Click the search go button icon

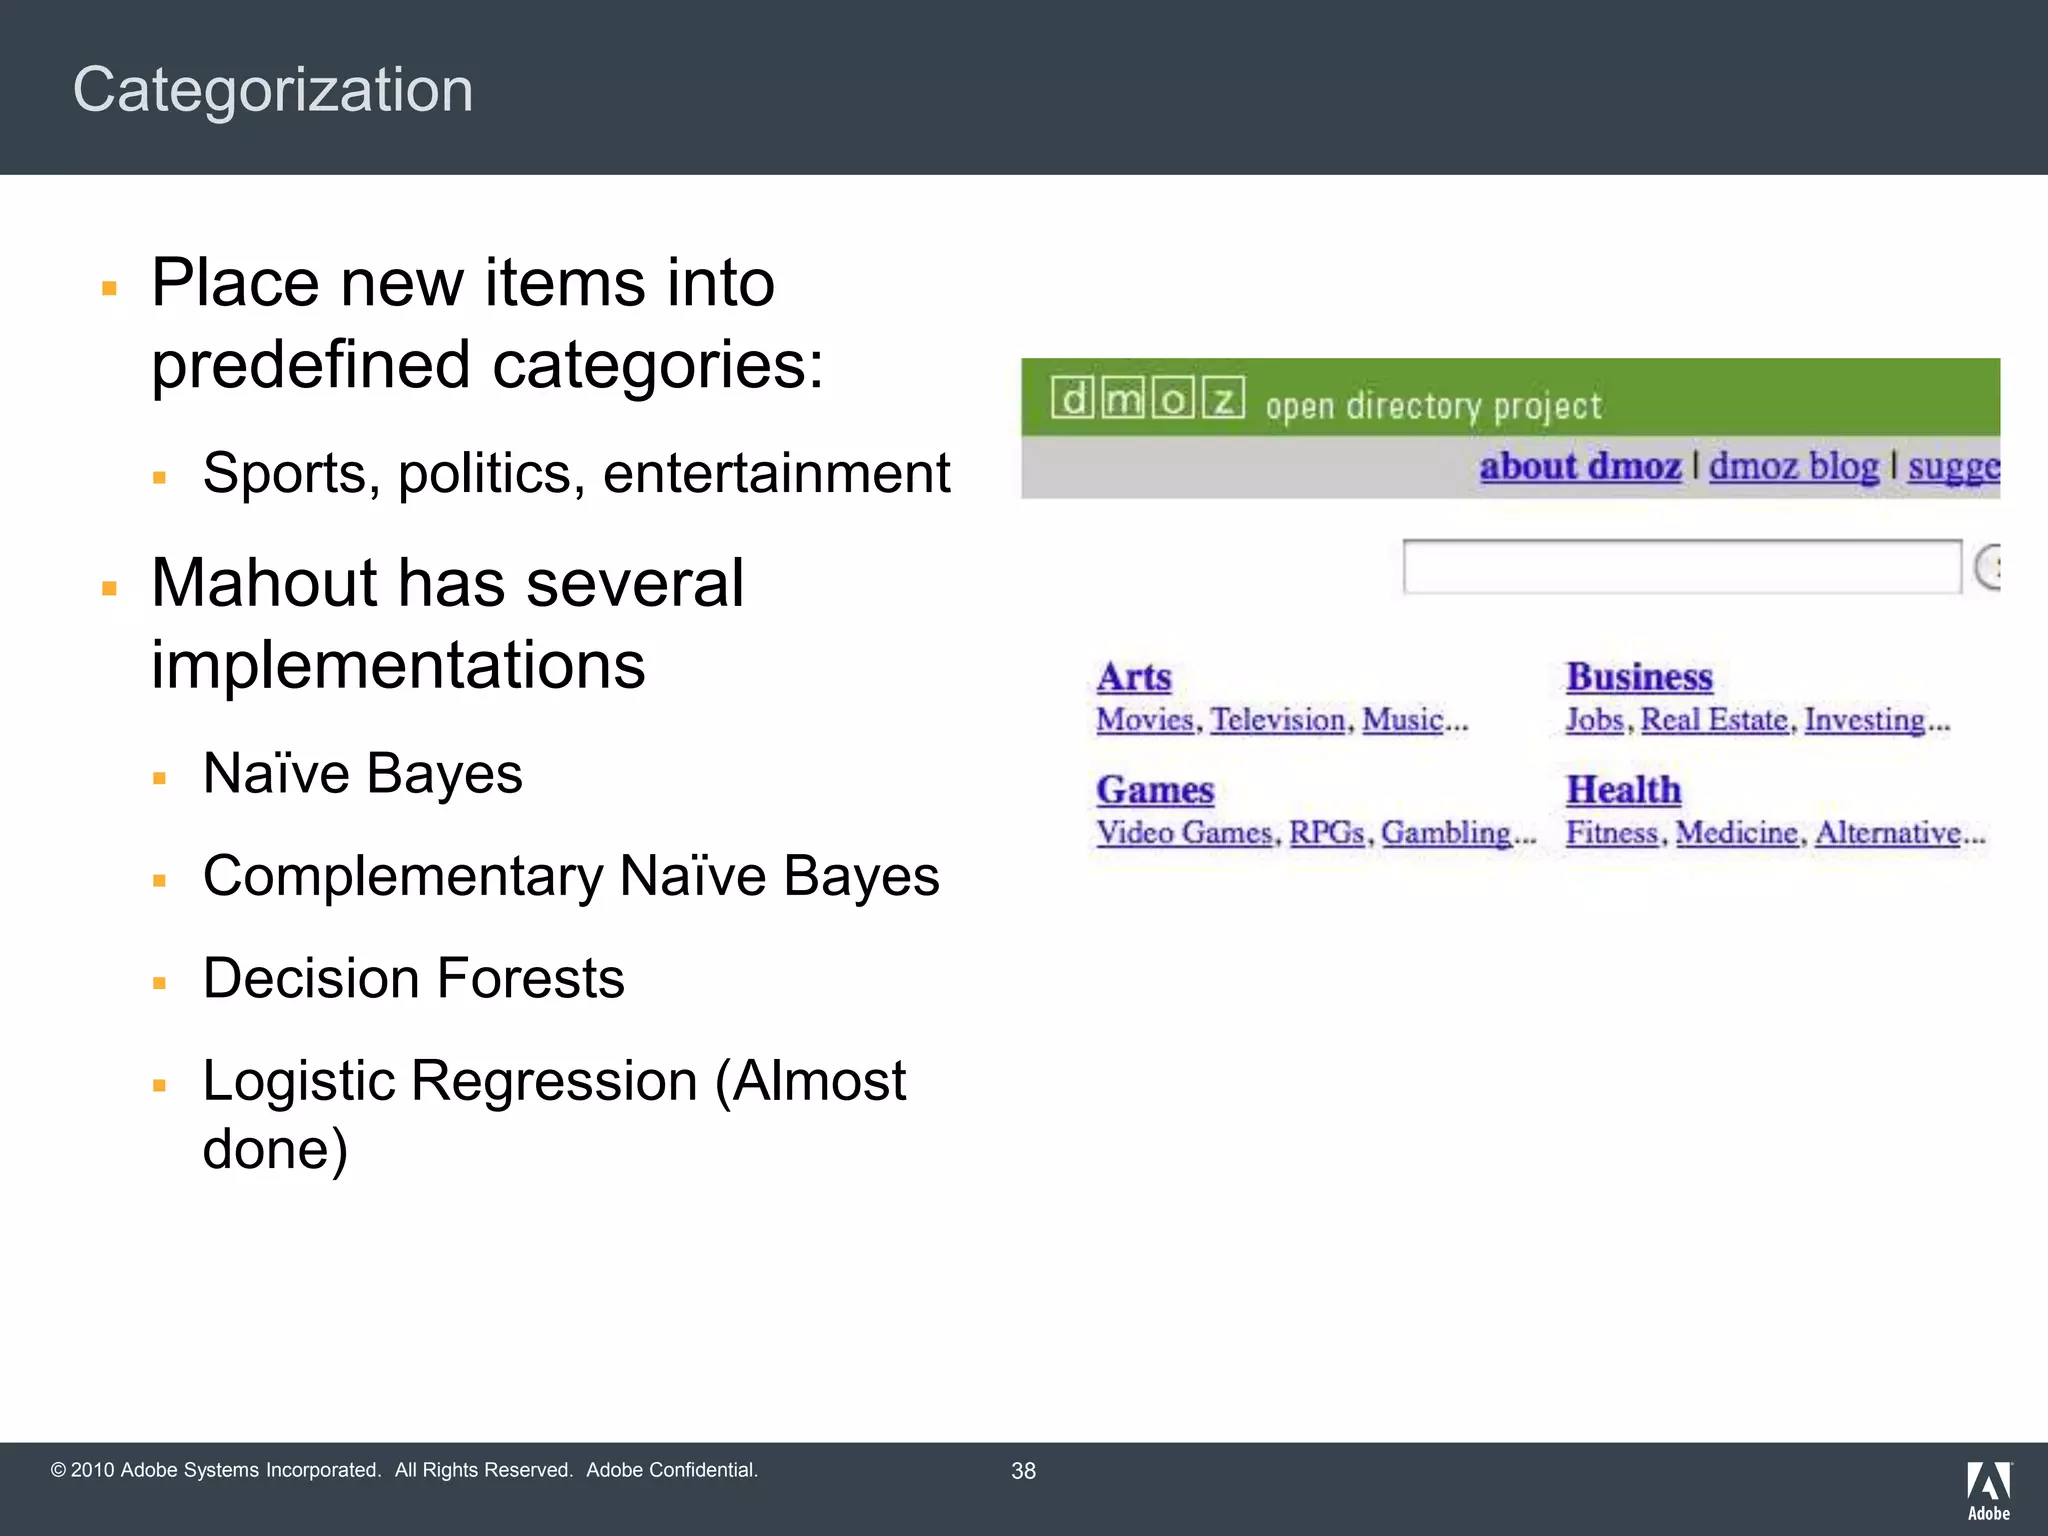tap(1988, 568)
